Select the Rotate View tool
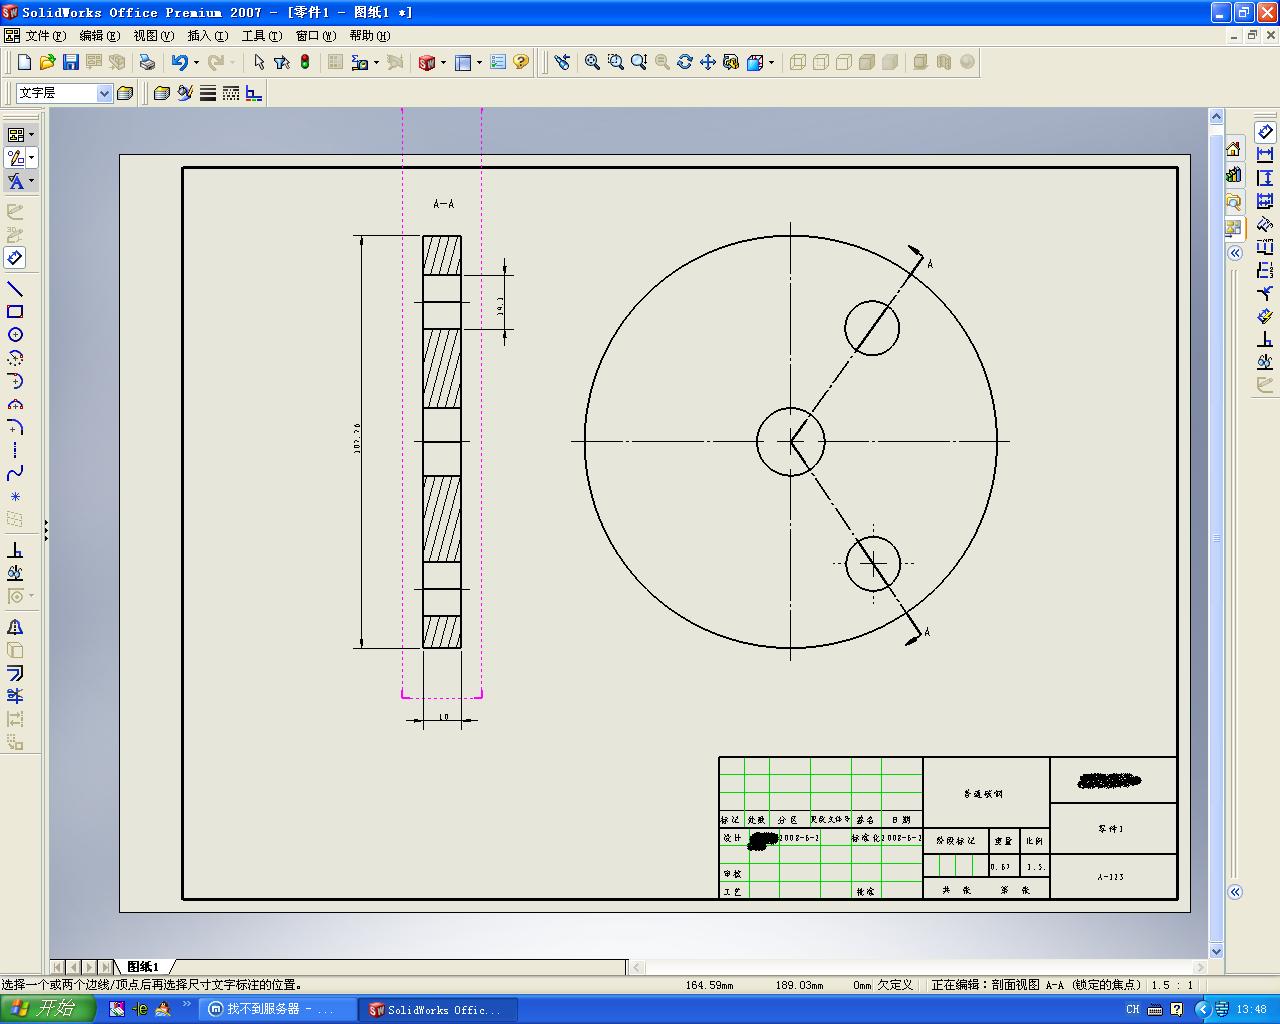This screenshot has height=1024, width=1280. point(685,62)
